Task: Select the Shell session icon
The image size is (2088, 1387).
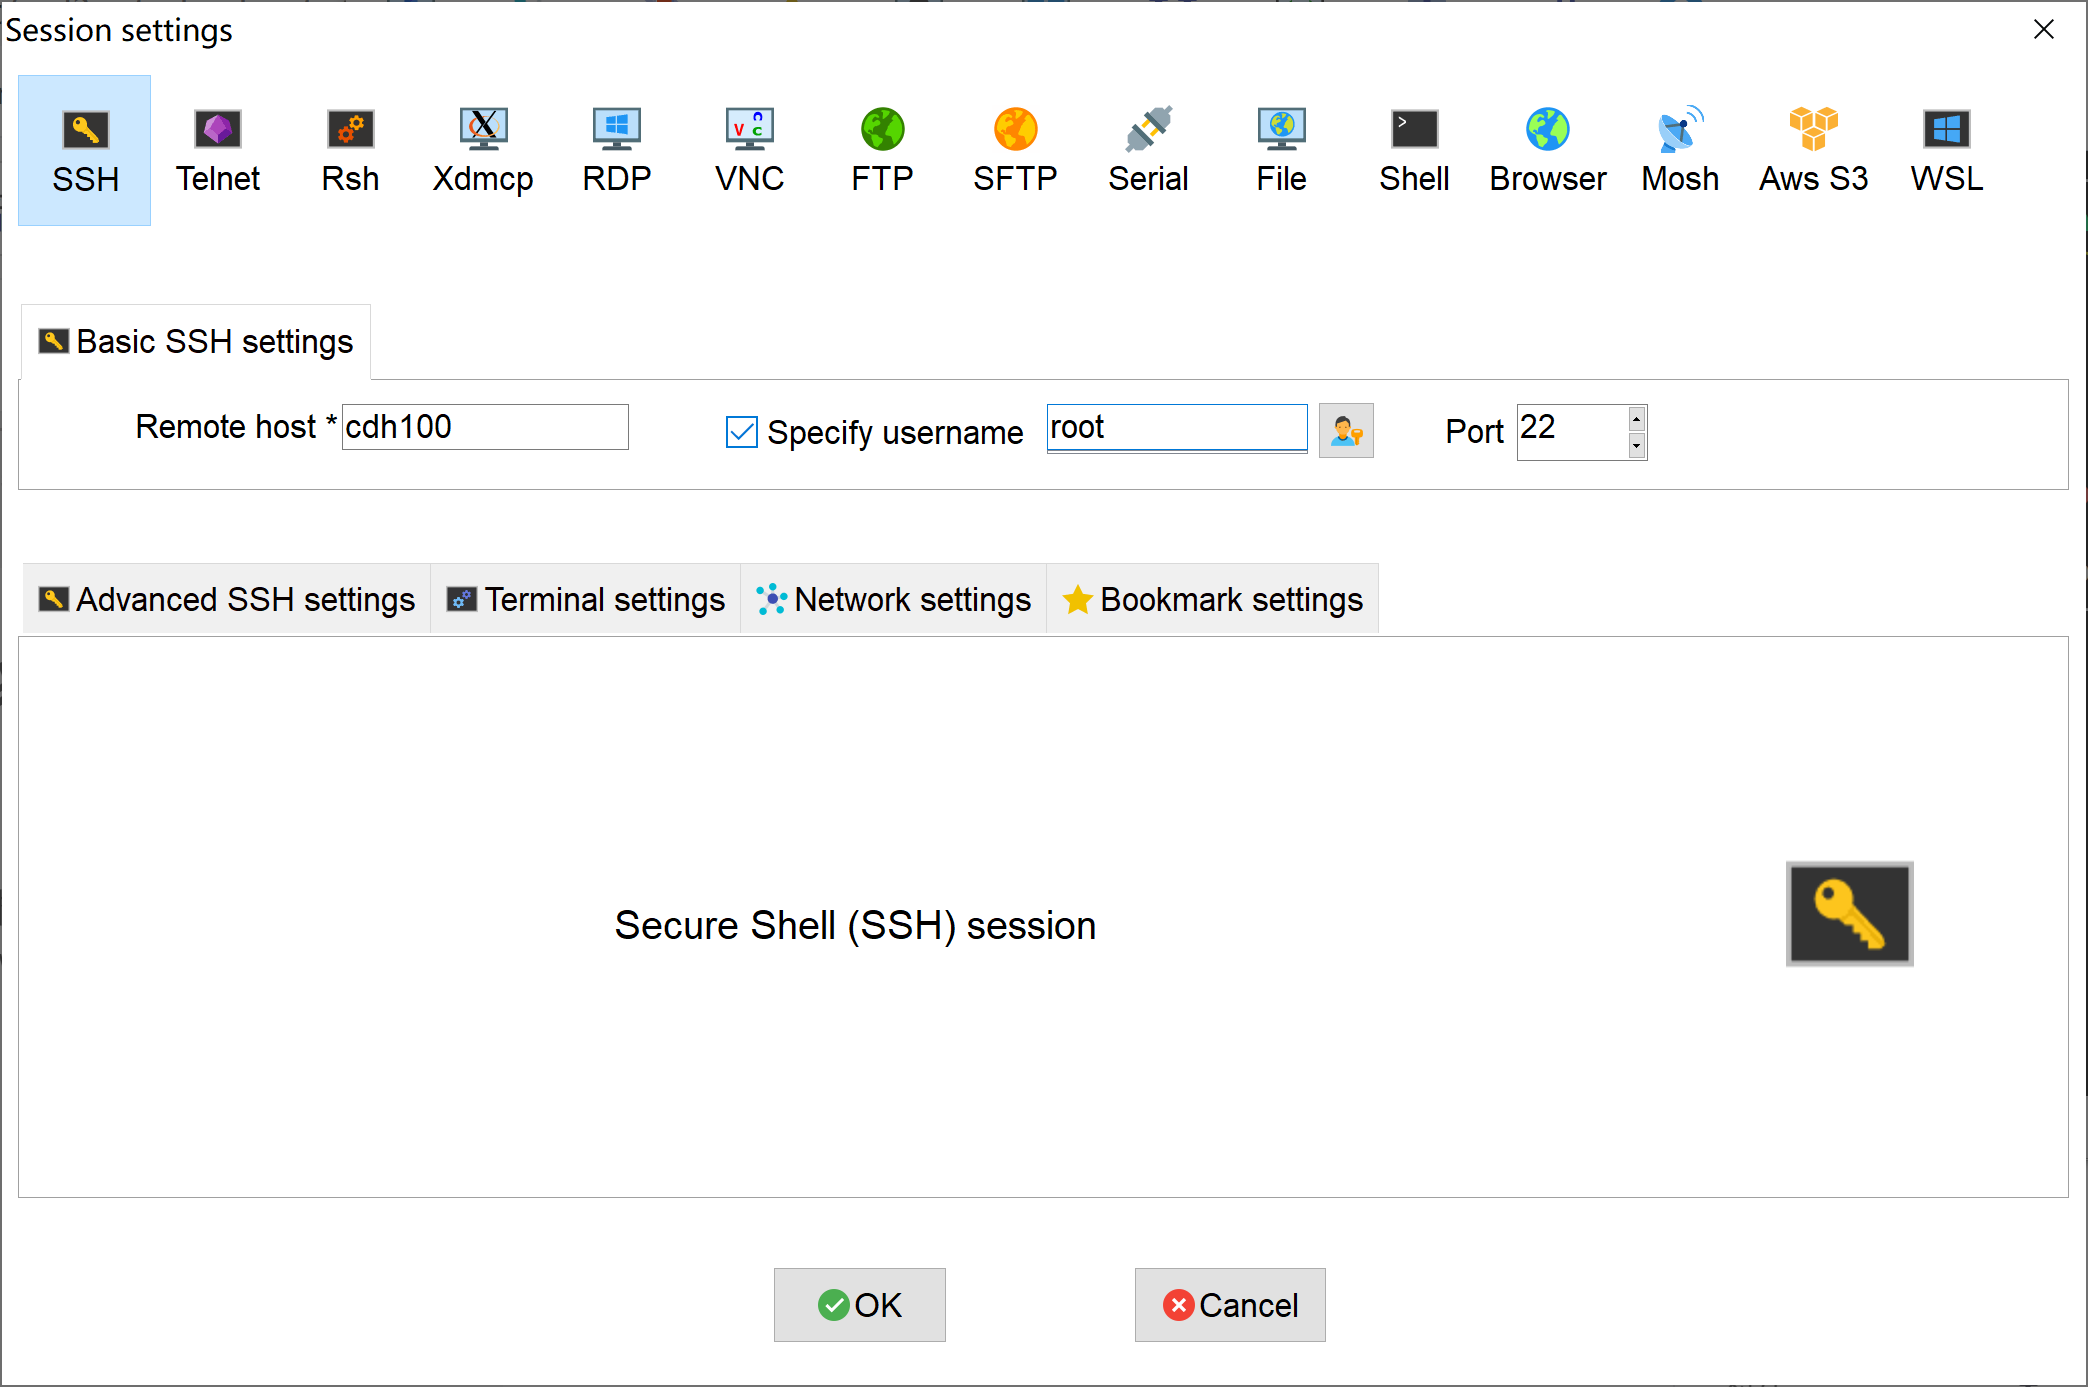Action: click(1414, 150)
